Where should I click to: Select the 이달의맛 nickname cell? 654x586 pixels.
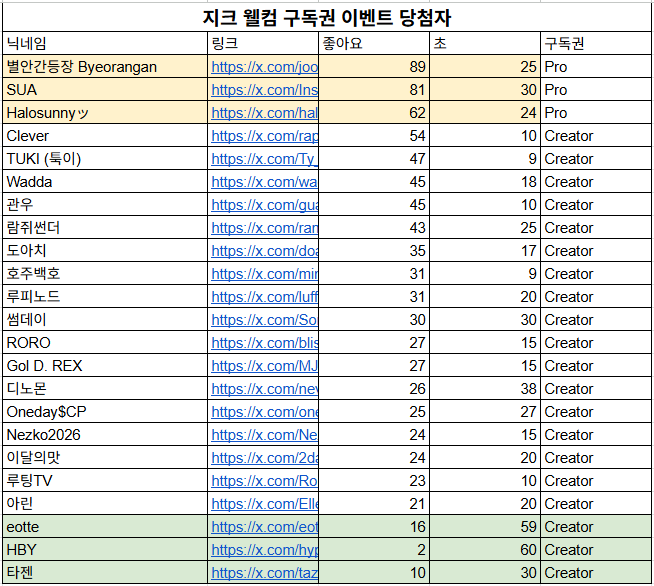(x=105, y=457)
